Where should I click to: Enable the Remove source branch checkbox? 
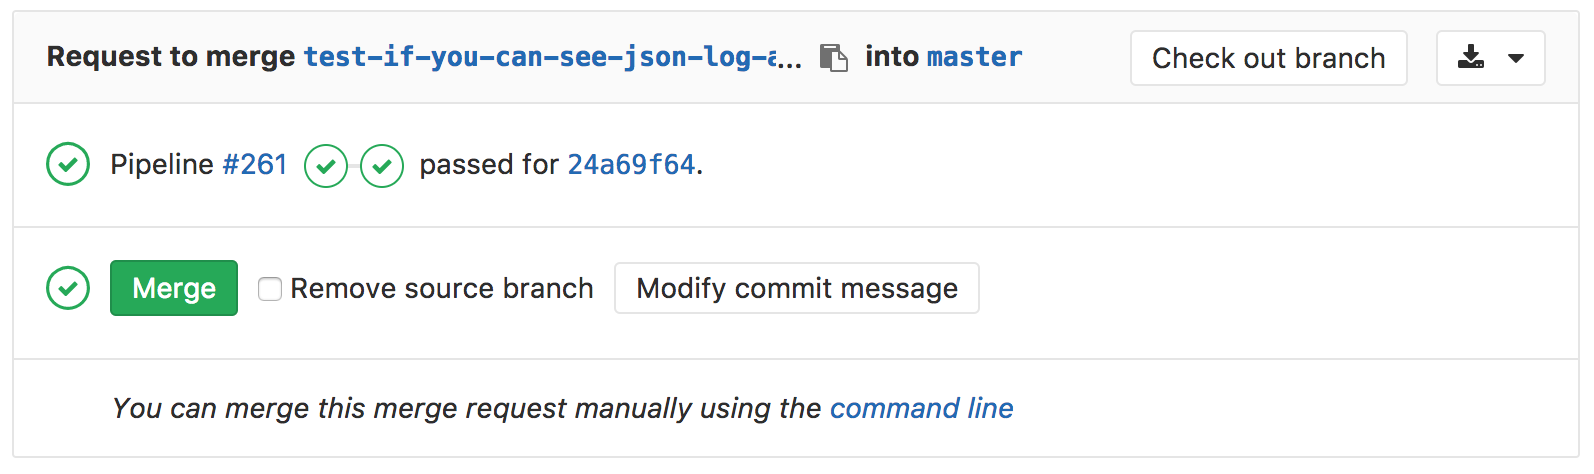(x=270, y=289)
